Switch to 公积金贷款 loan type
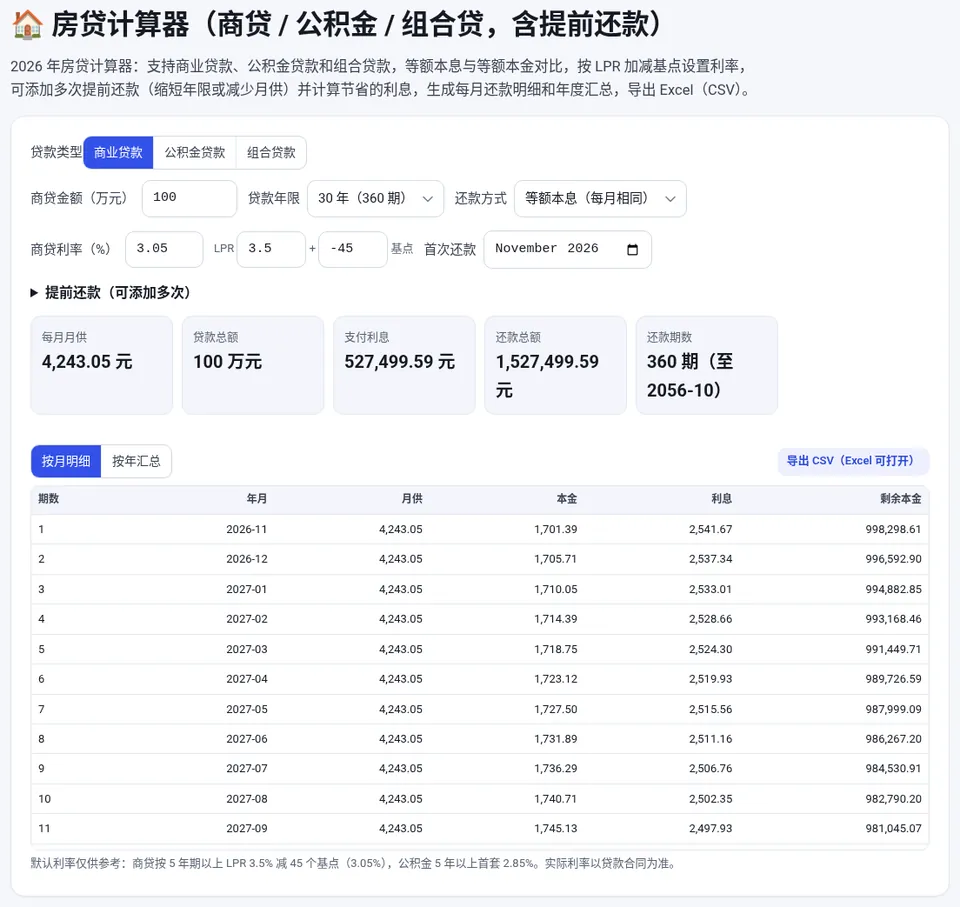 point(195,152)
